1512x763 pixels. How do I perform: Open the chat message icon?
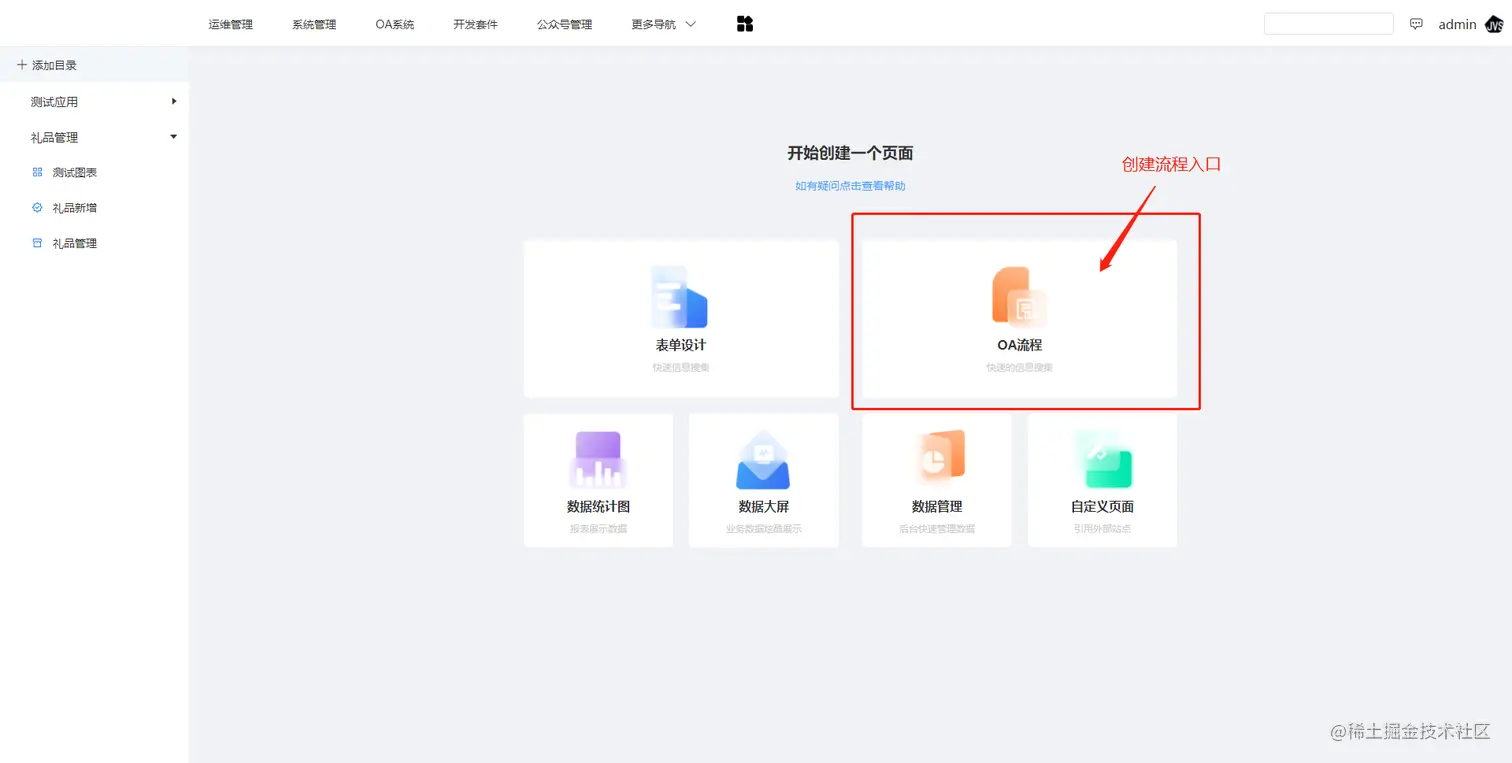coord(1416,24)
